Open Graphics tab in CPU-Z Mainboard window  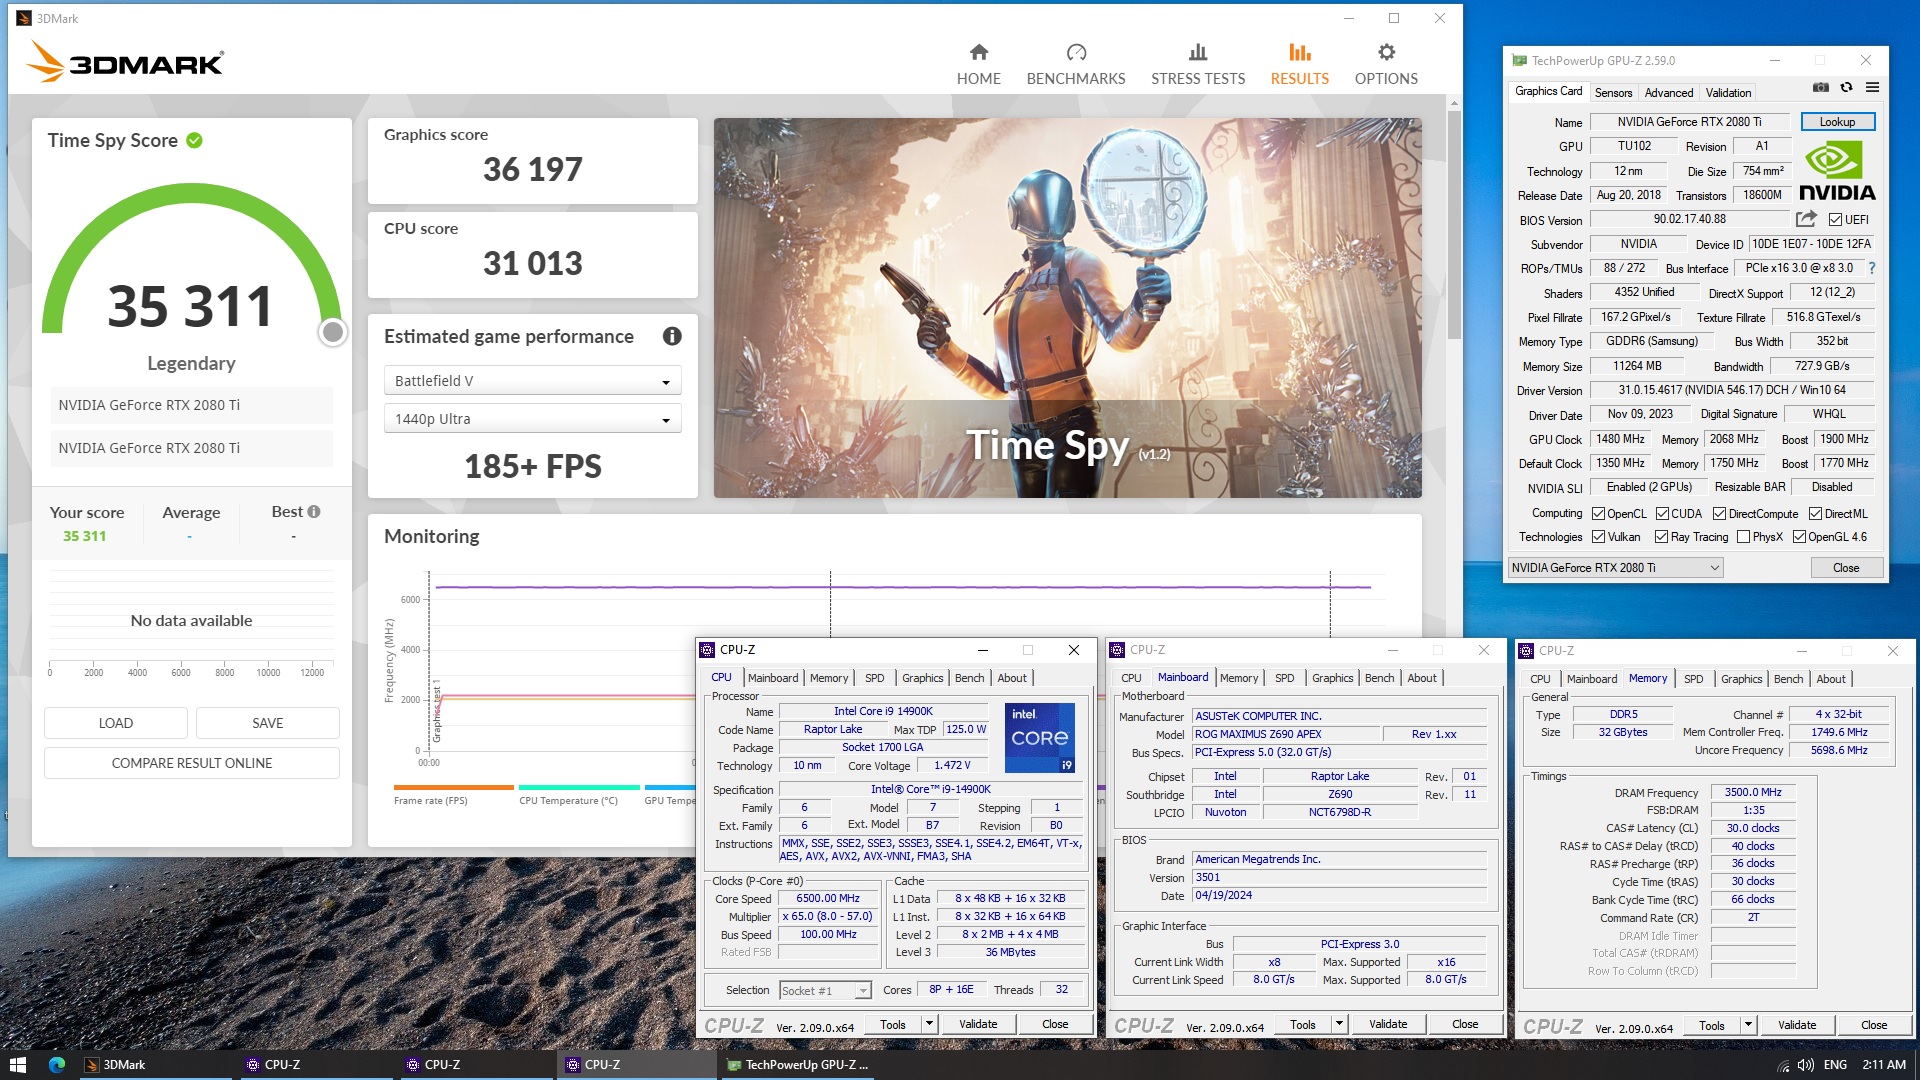pyautogui.click(x=1332, y=678)
